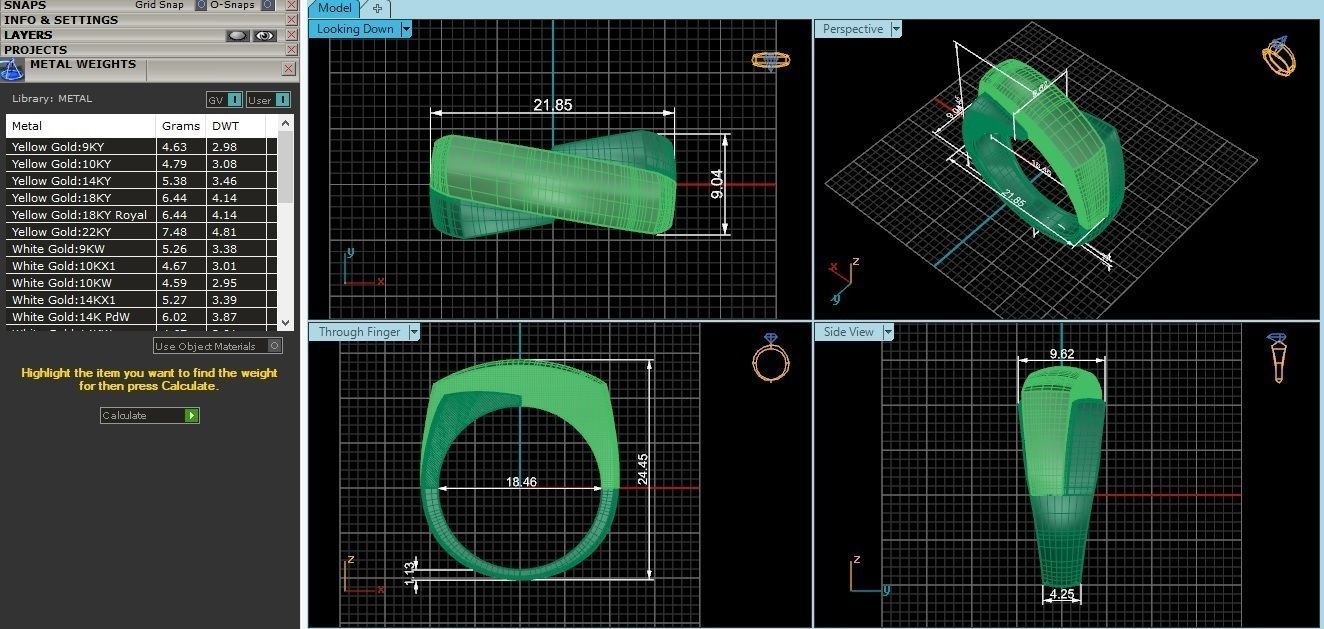Click the Grams column header
The width and height of the screenshot is (1324, 629).
click(181, 126)
